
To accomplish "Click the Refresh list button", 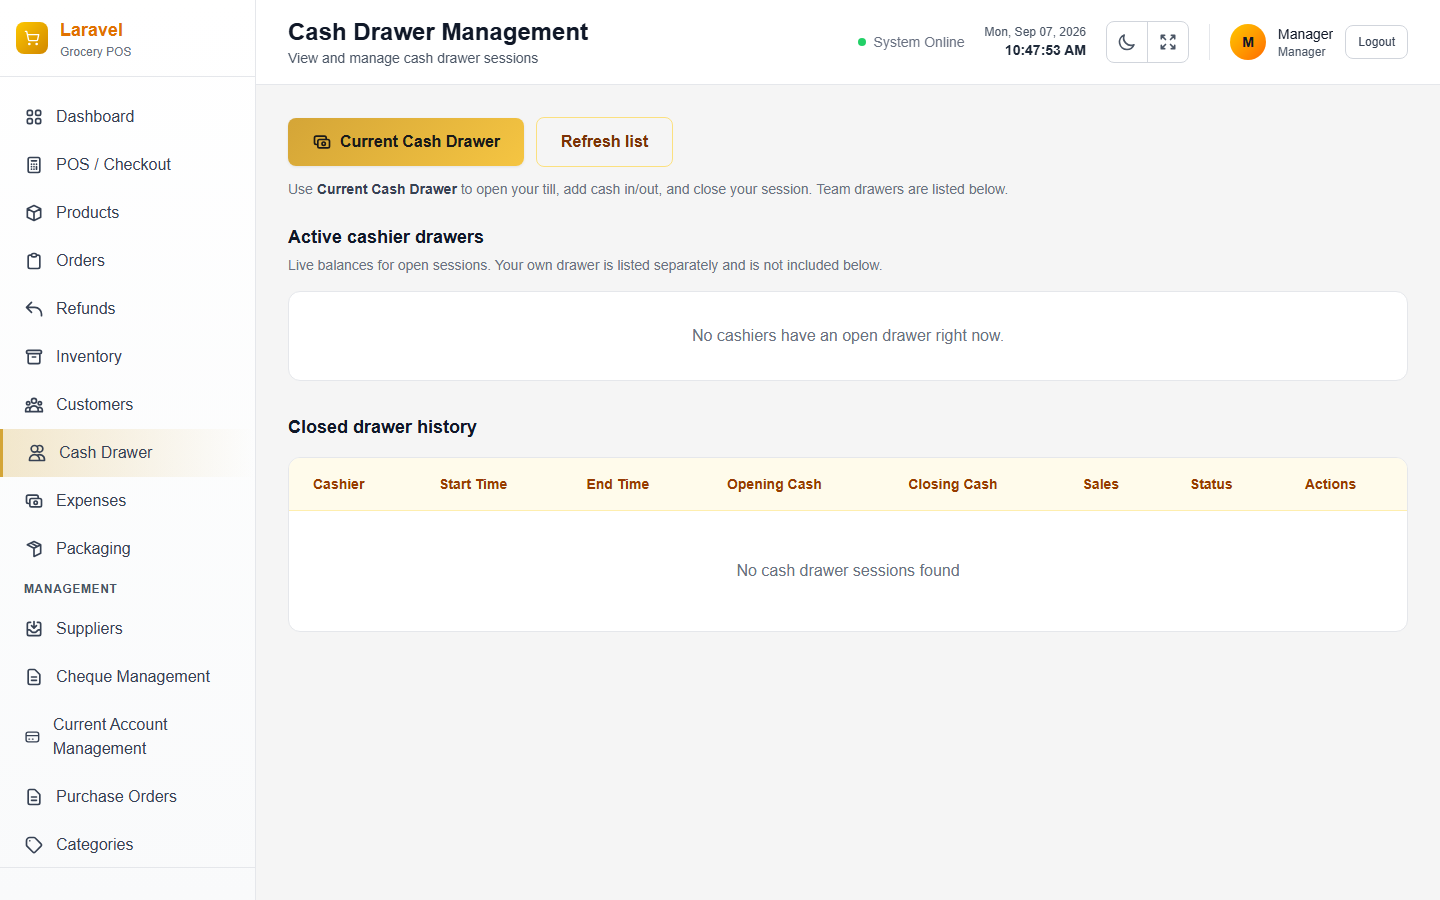I will [604, 142].
